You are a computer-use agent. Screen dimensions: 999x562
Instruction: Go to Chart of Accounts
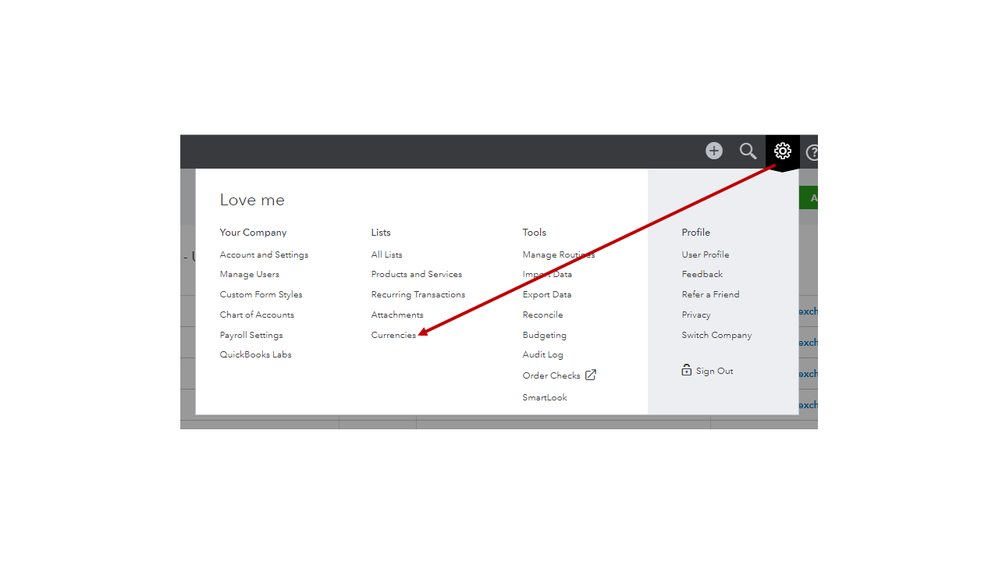point(257,315)
